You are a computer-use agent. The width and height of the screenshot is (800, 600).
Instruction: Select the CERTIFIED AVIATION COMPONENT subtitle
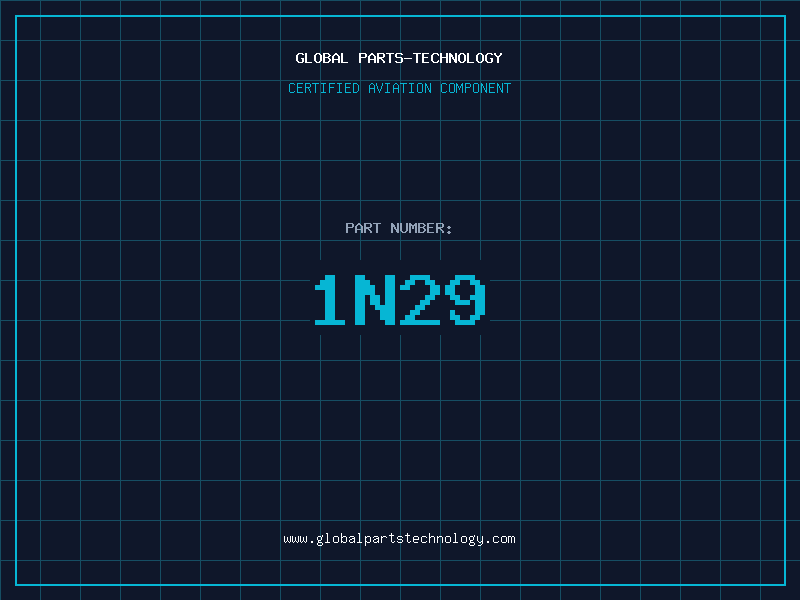pos(399,88)
